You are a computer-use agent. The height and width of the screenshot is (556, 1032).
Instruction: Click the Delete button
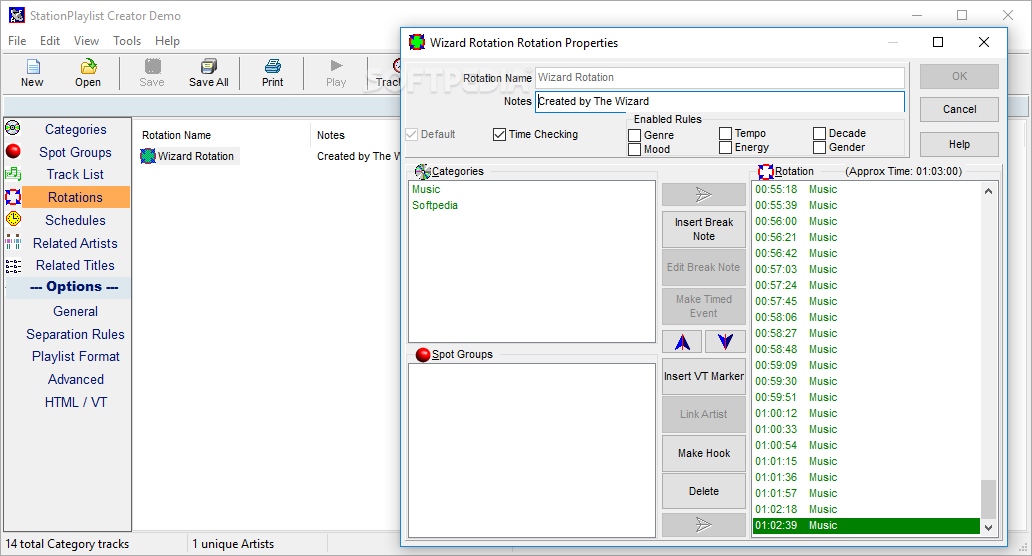click(x=704, y=492)
